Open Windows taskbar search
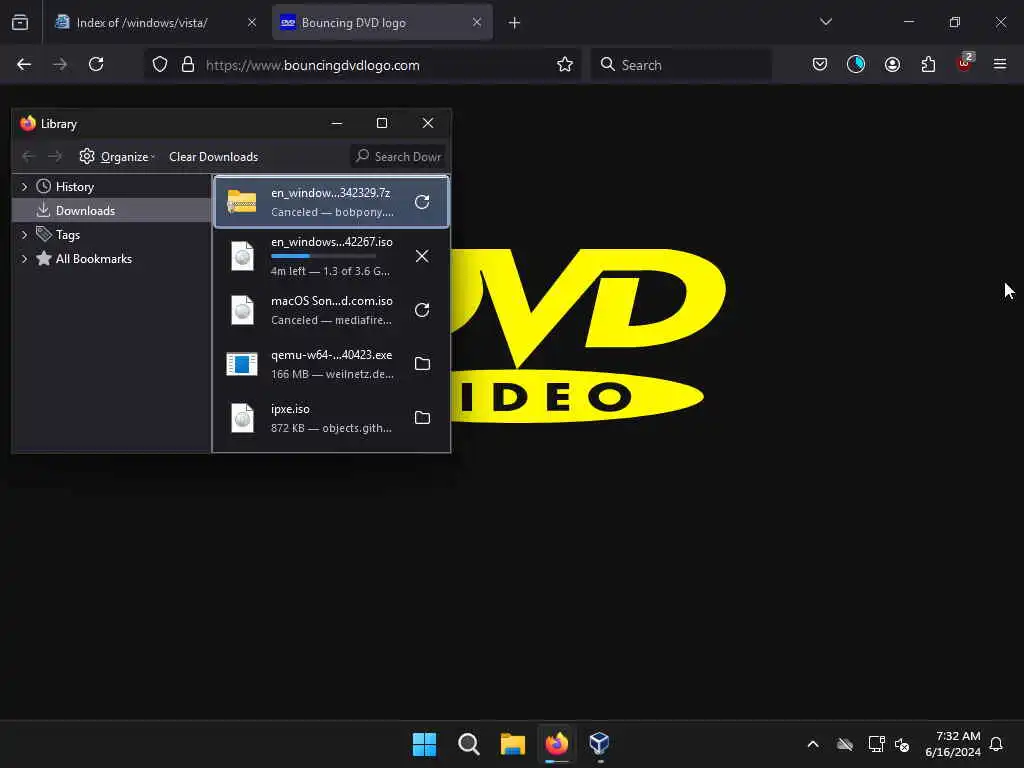This screenshot has width=1024, height=768. coord(469,744)
